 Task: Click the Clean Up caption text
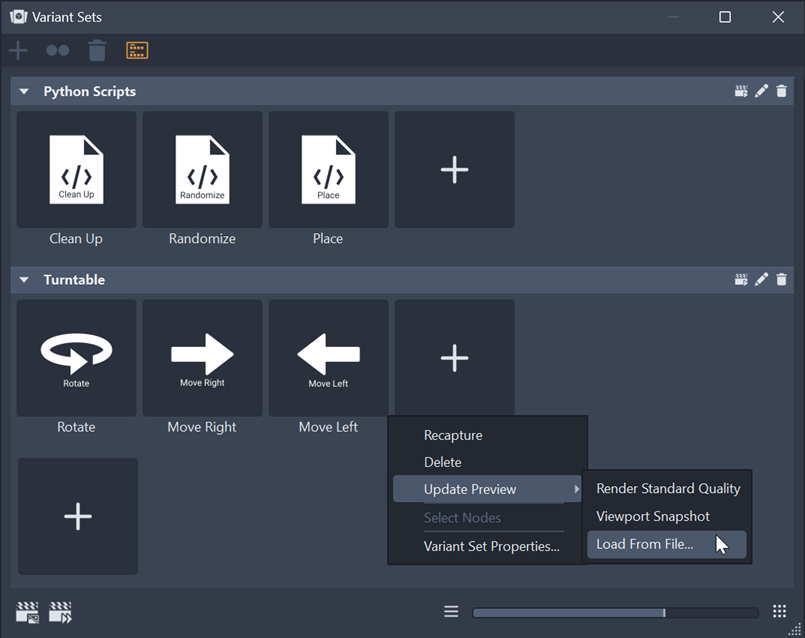(76, 239)
